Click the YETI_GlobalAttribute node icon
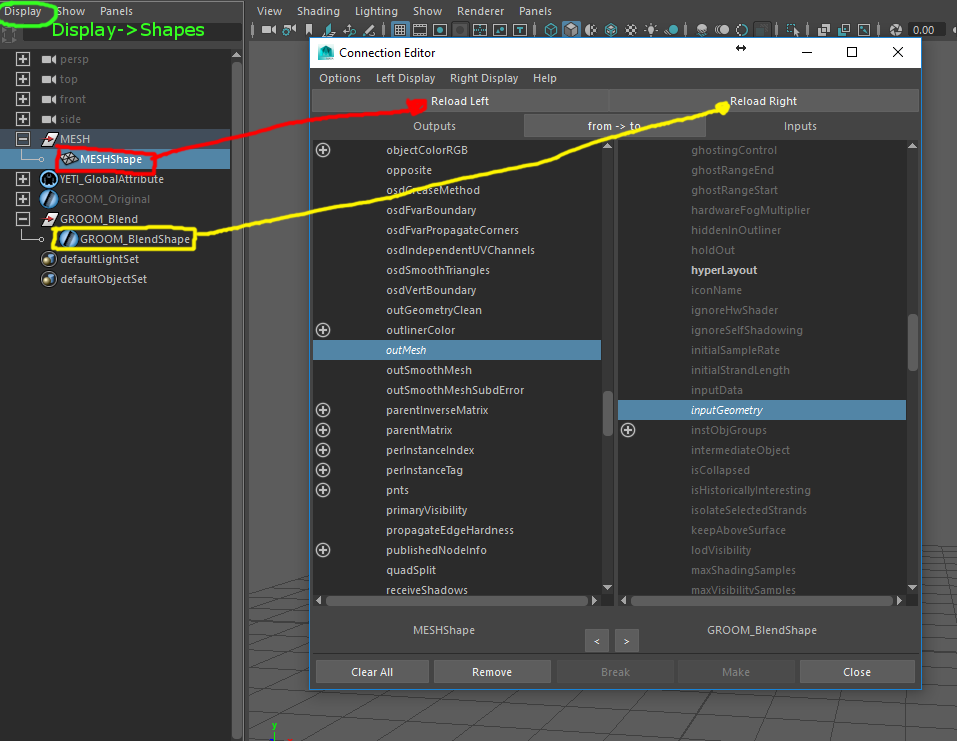The image size is (957, 741). pyautogui.click(x=48, y=179)
